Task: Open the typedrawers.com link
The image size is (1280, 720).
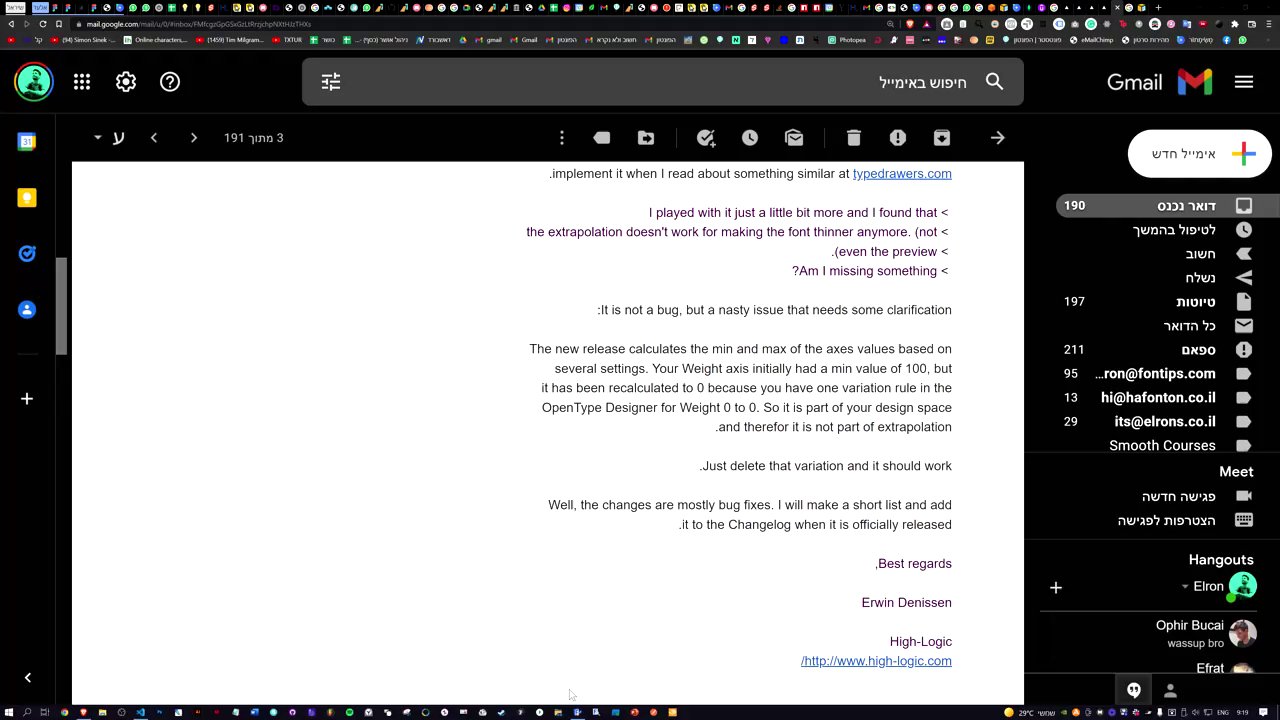Action: [x=902, y=174]
